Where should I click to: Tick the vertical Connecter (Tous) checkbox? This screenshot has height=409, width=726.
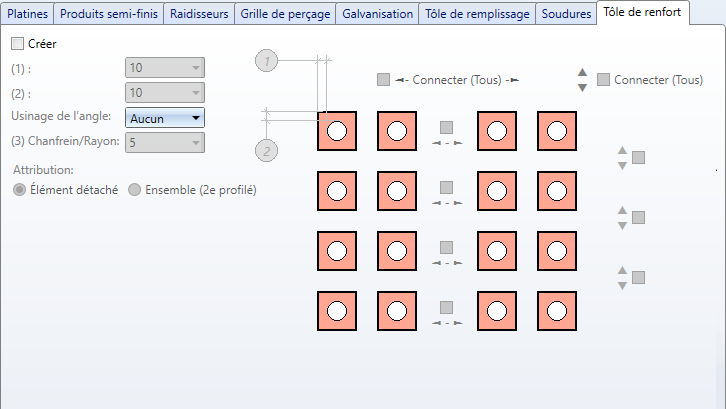[x=603, y=80]
